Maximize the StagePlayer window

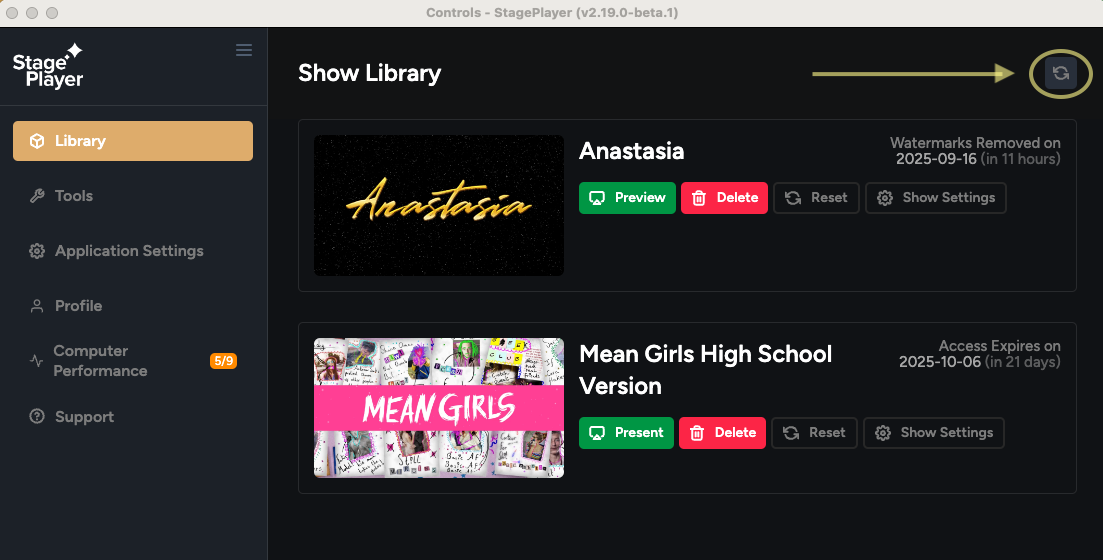51,13
